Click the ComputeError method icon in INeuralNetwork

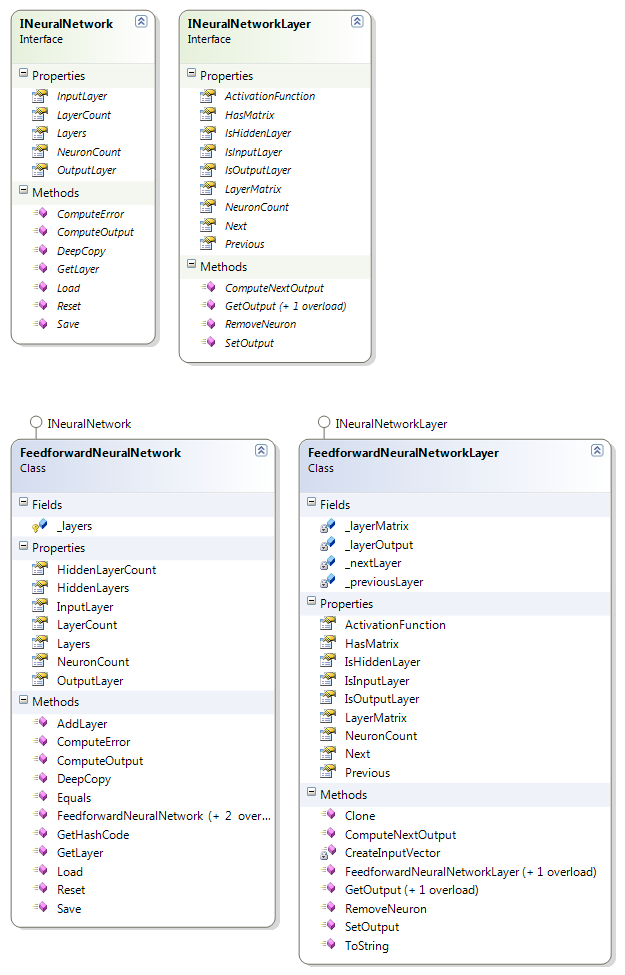[x=40, y=214]
